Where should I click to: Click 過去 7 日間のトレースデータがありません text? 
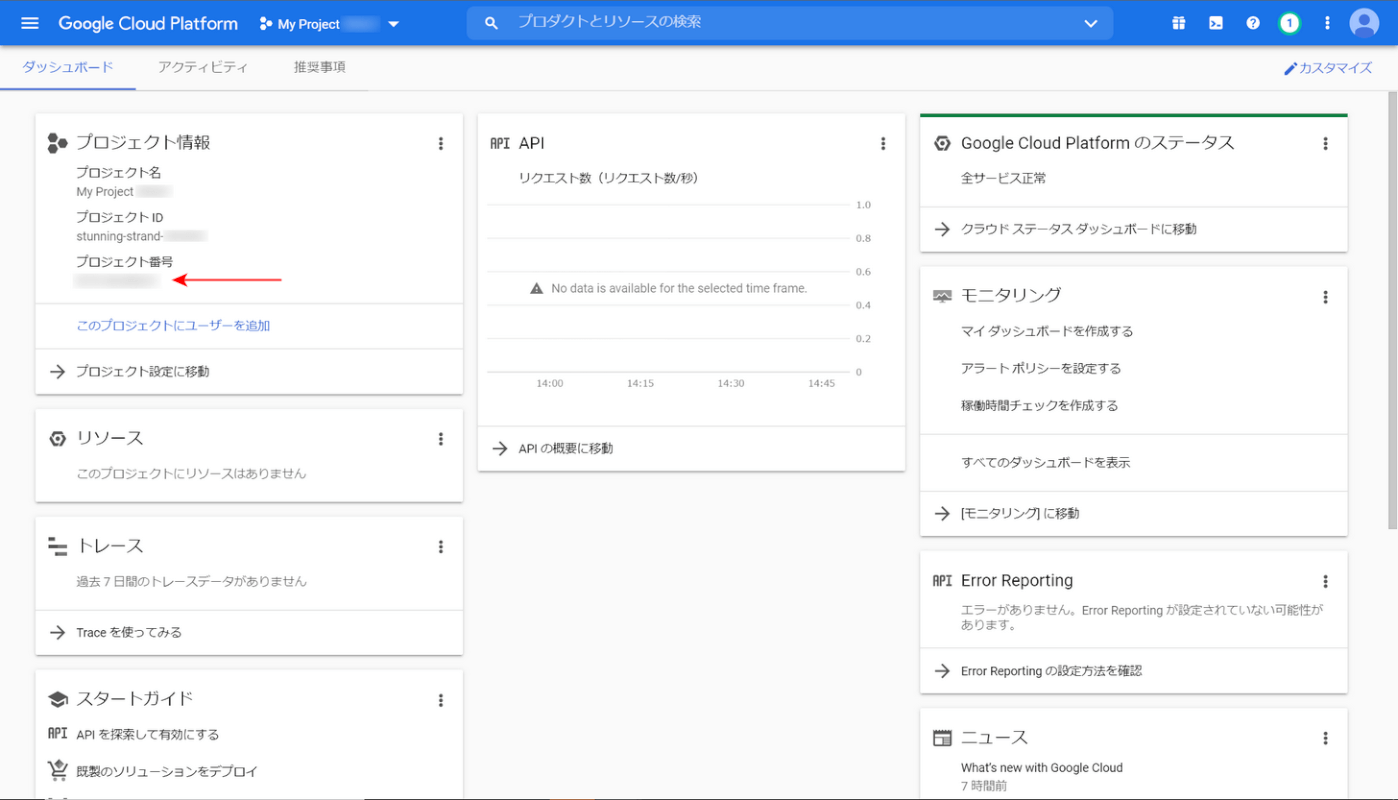point(191,582)
